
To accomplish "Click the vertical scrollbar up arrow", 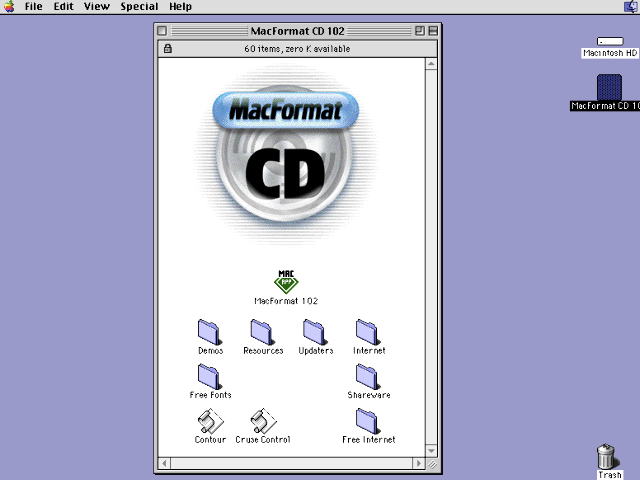I will pyautogui.click(x=431, y=64).
